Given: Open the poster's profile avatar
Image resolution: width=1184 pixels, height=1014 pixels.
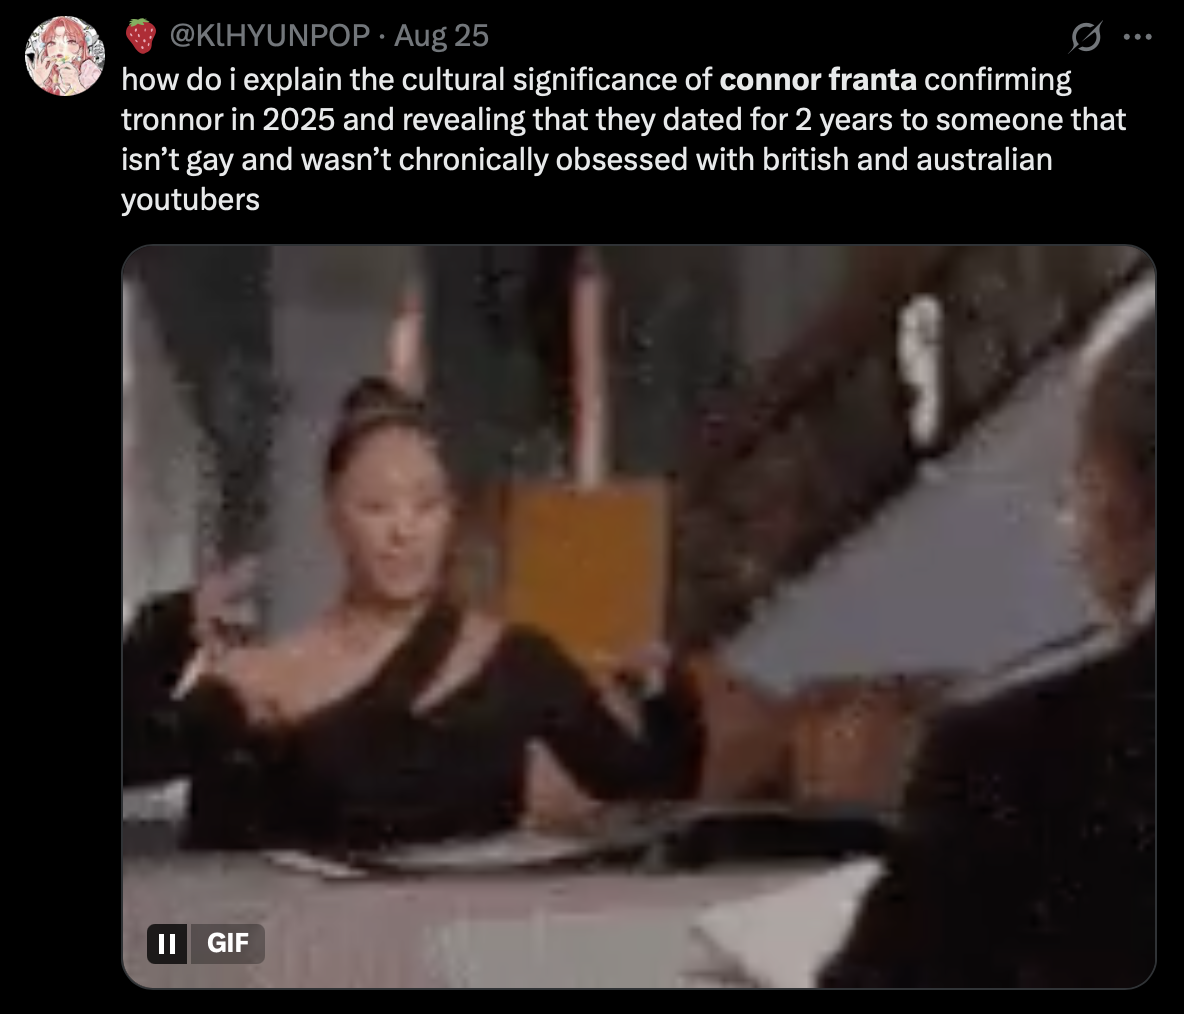Looking at the screenshot, I should click(65, 56).
